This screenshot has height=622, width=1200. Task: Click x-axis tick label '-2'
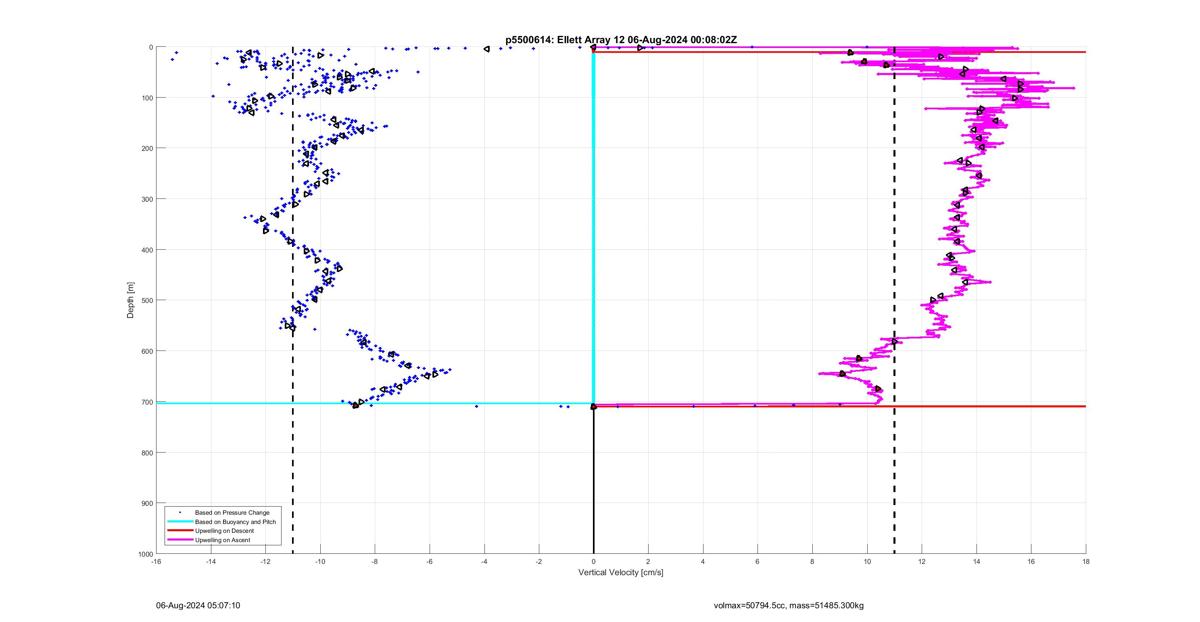pos(539,562)
